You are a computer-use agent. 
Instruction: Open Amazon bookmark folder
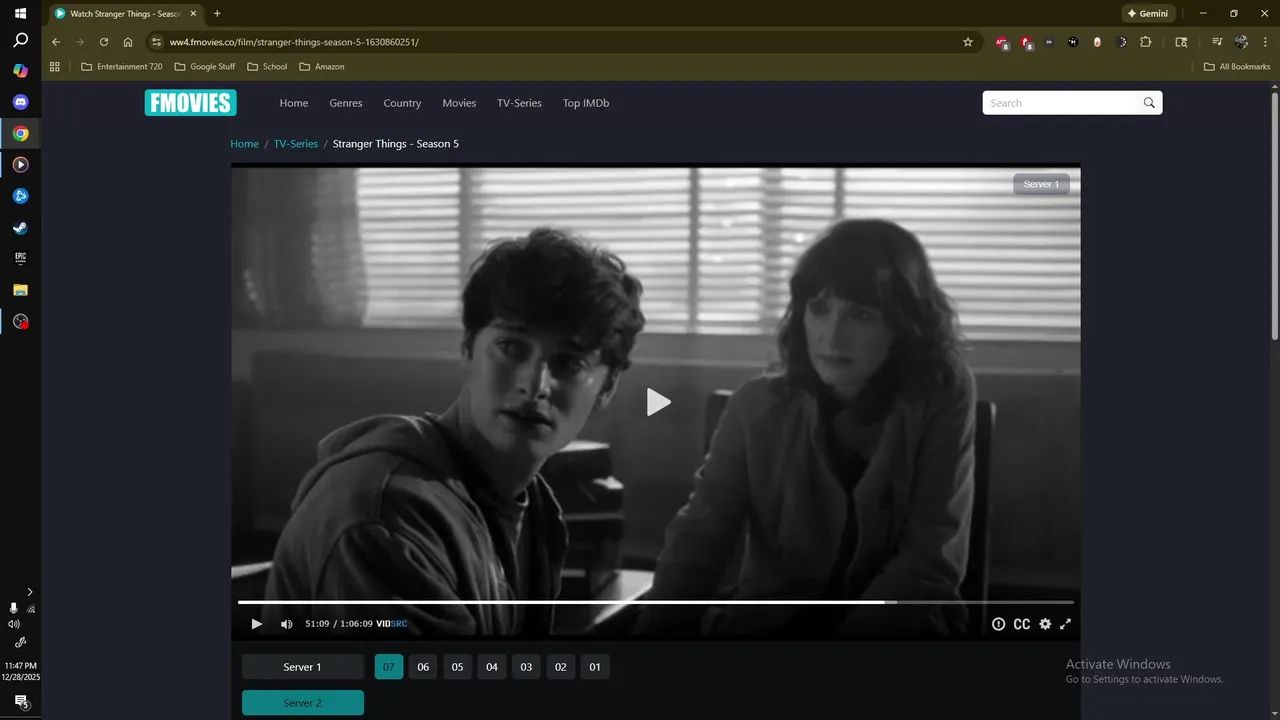(322, 67)
